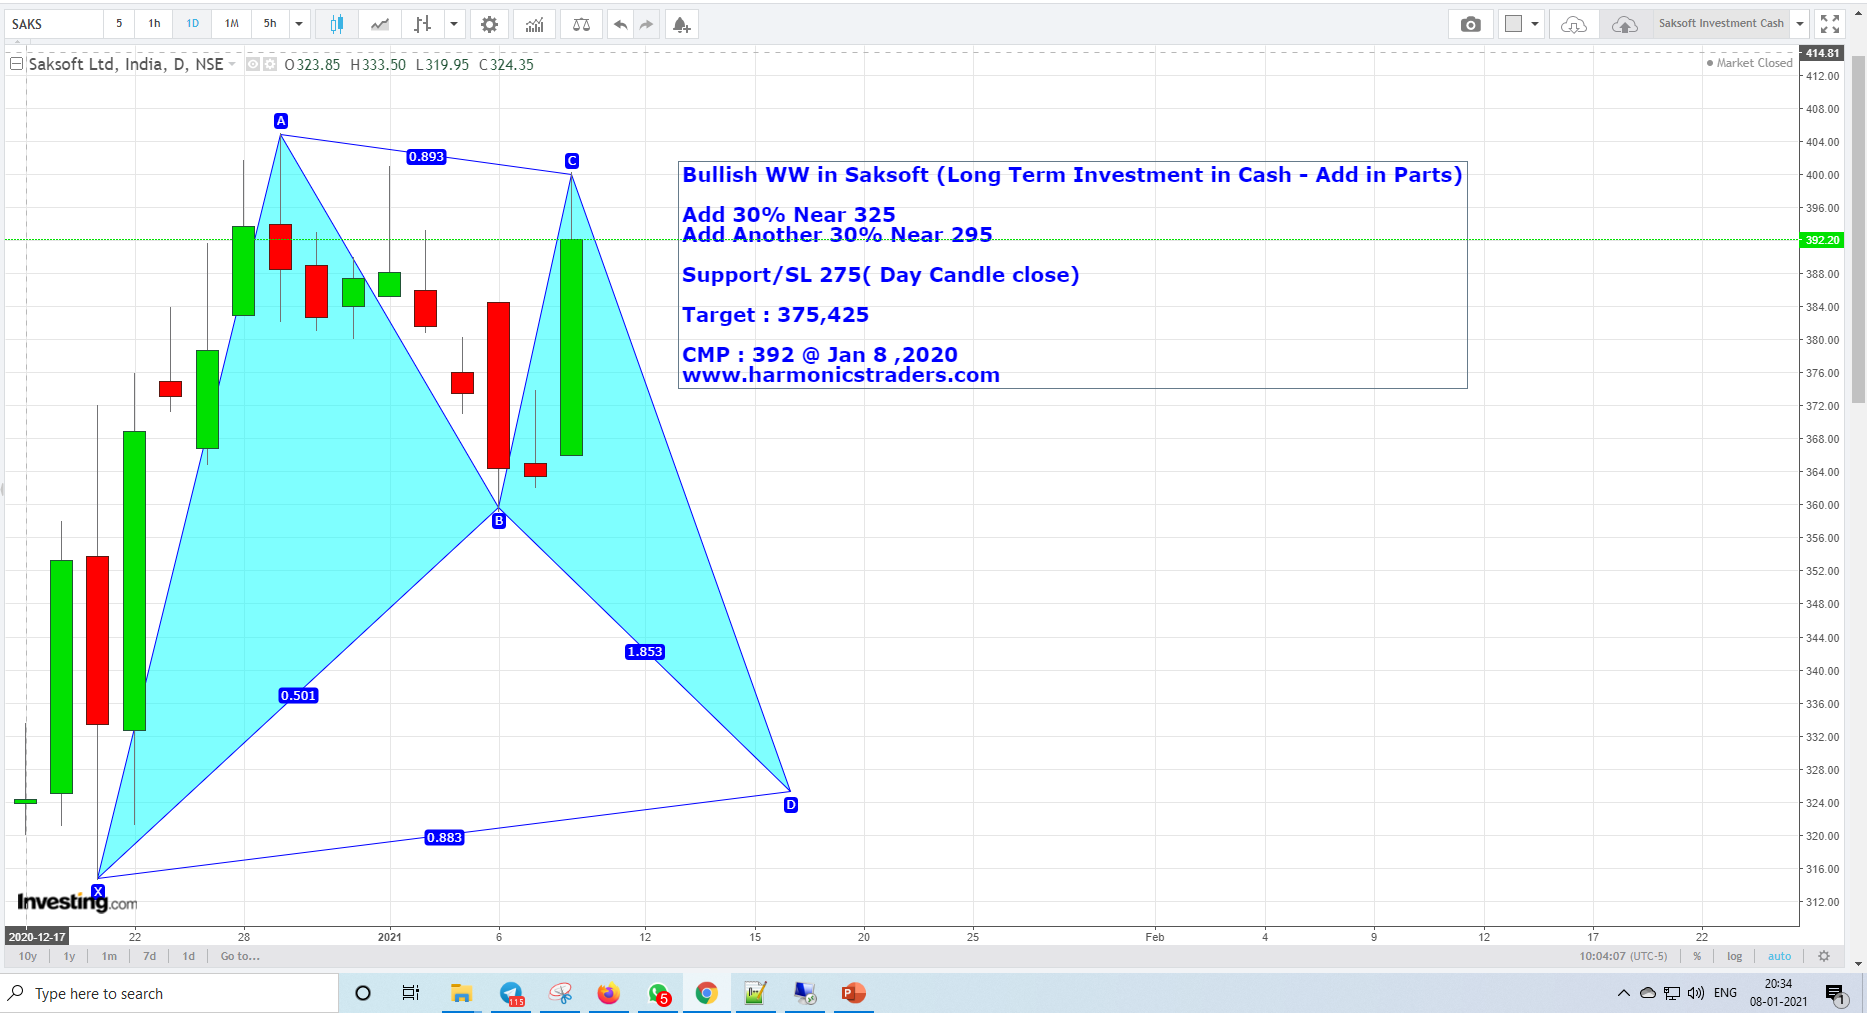This screenshot has height=1013, width=1867.
Task: Click the time zone 10:04:07 (UTC-5)
Action: [1624, 957]
